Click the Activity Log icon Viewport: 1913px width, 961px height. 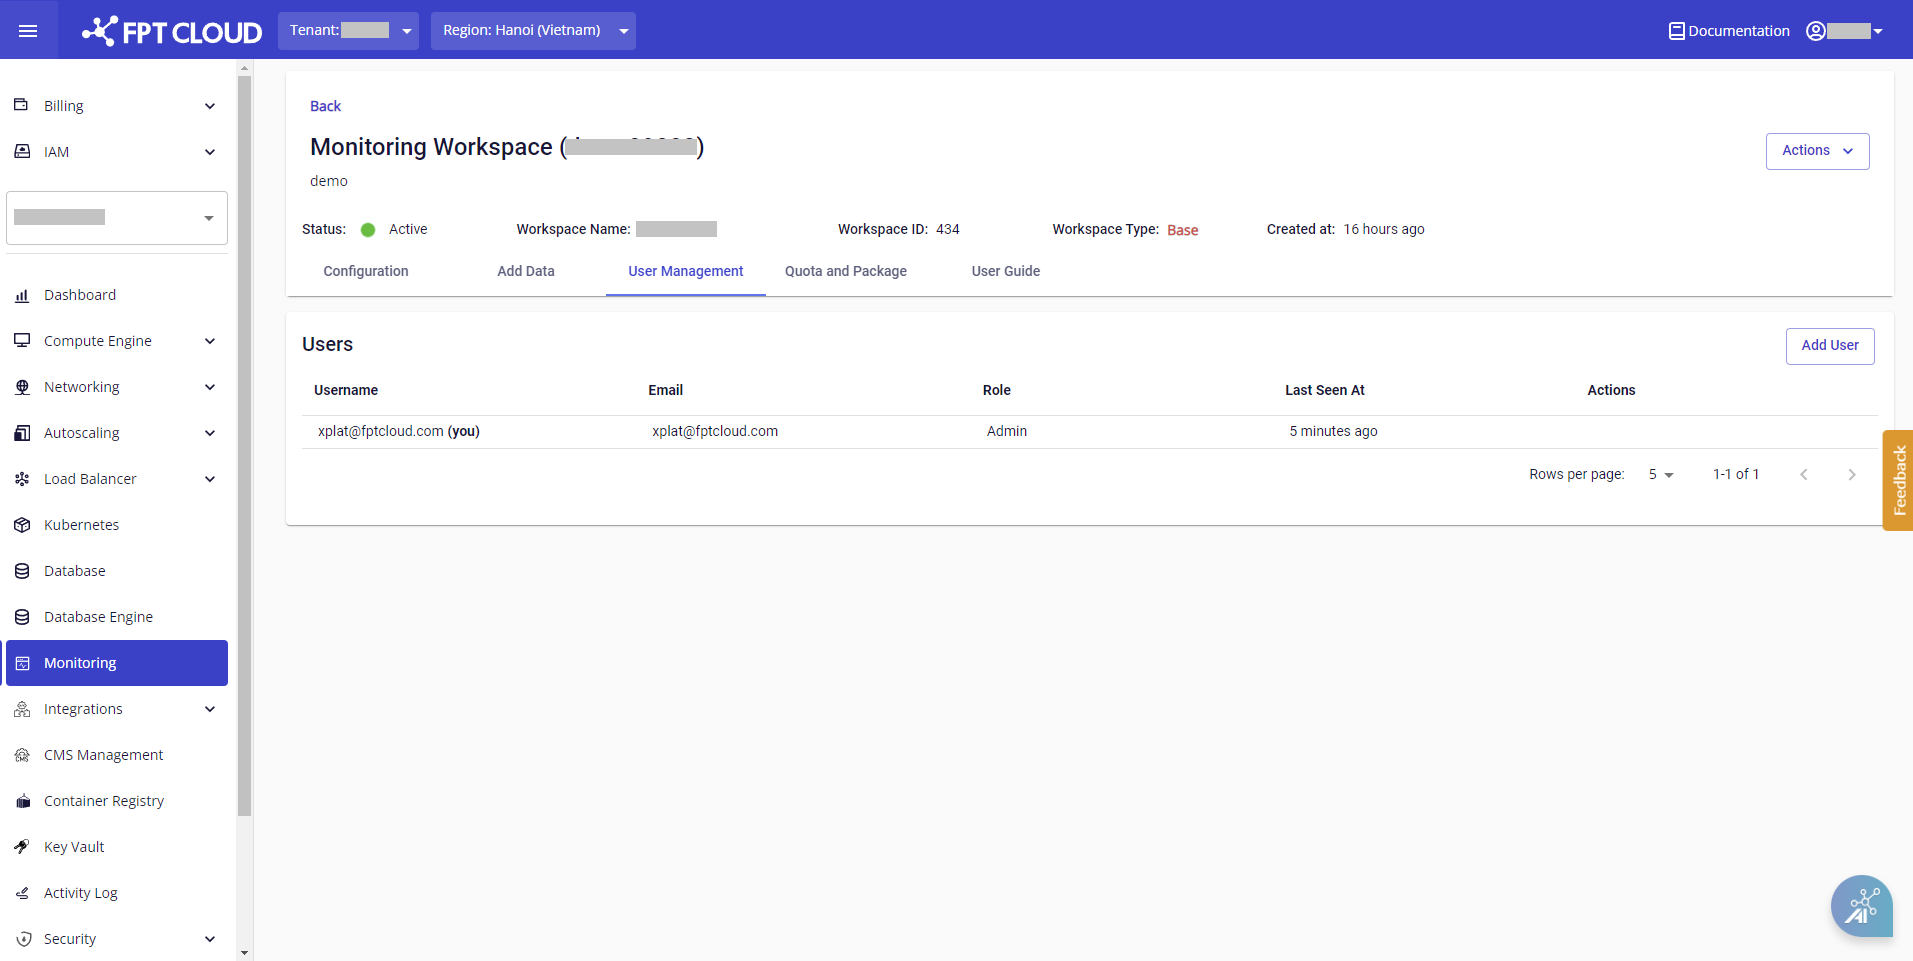tap(22, 893)
